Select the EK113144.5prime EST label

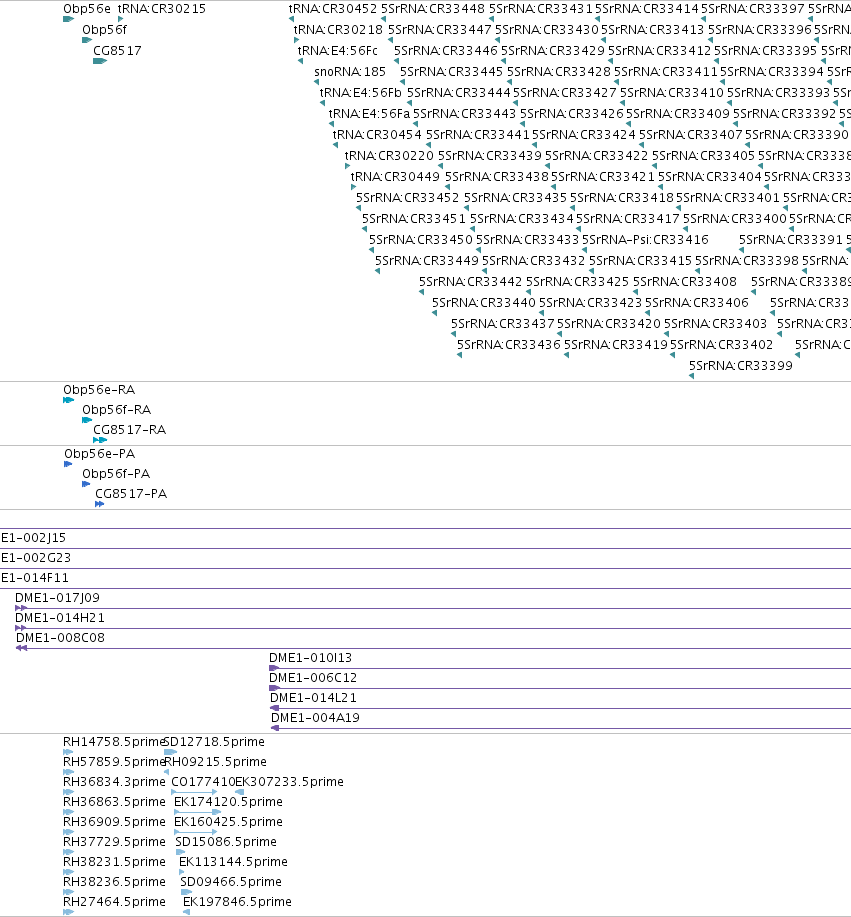(x=233, y=862)
